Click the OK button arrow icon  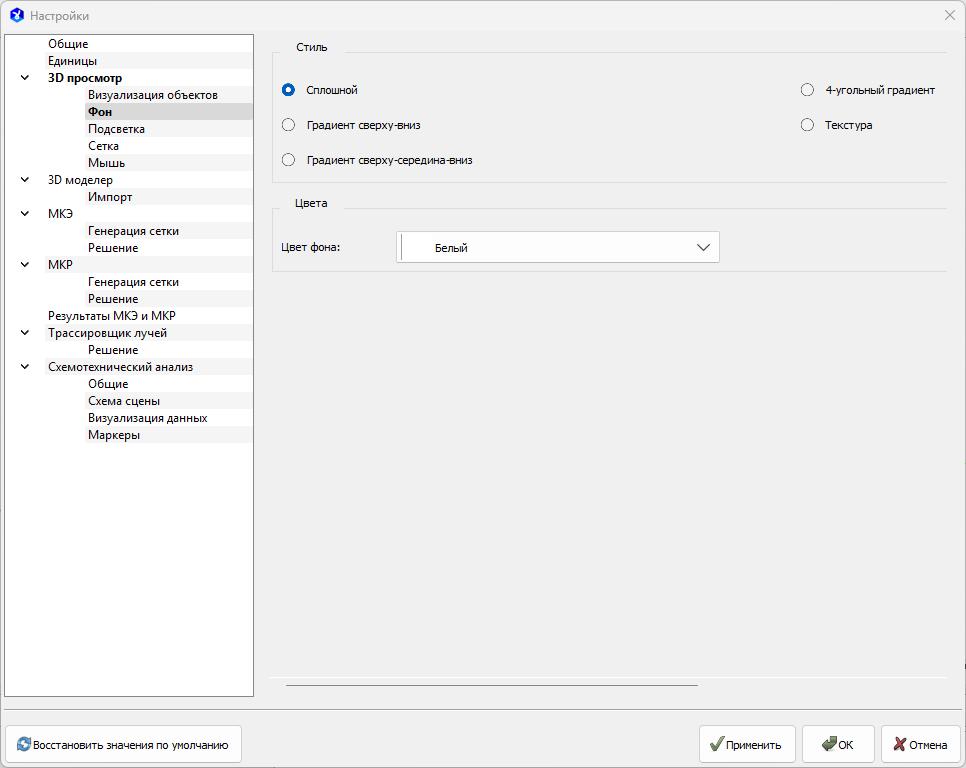coord(829,745)
